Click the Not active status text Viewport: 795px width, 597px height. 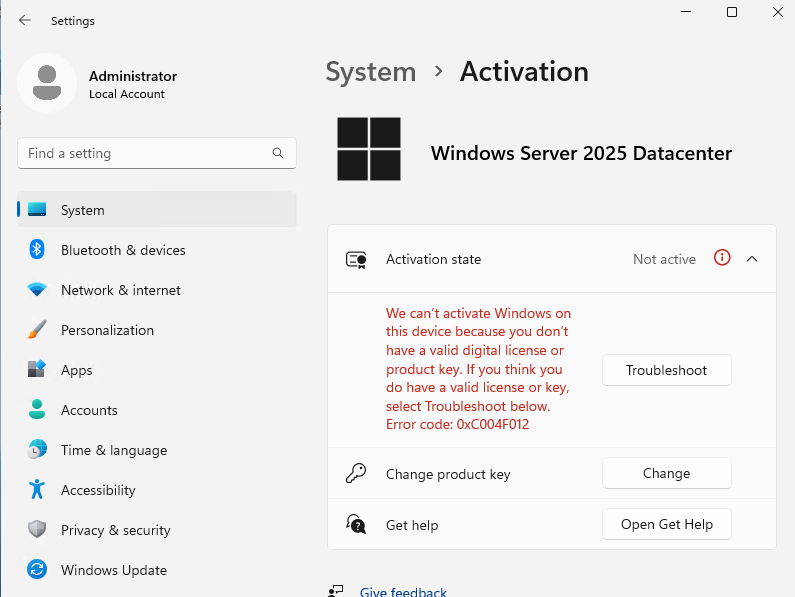664,259
